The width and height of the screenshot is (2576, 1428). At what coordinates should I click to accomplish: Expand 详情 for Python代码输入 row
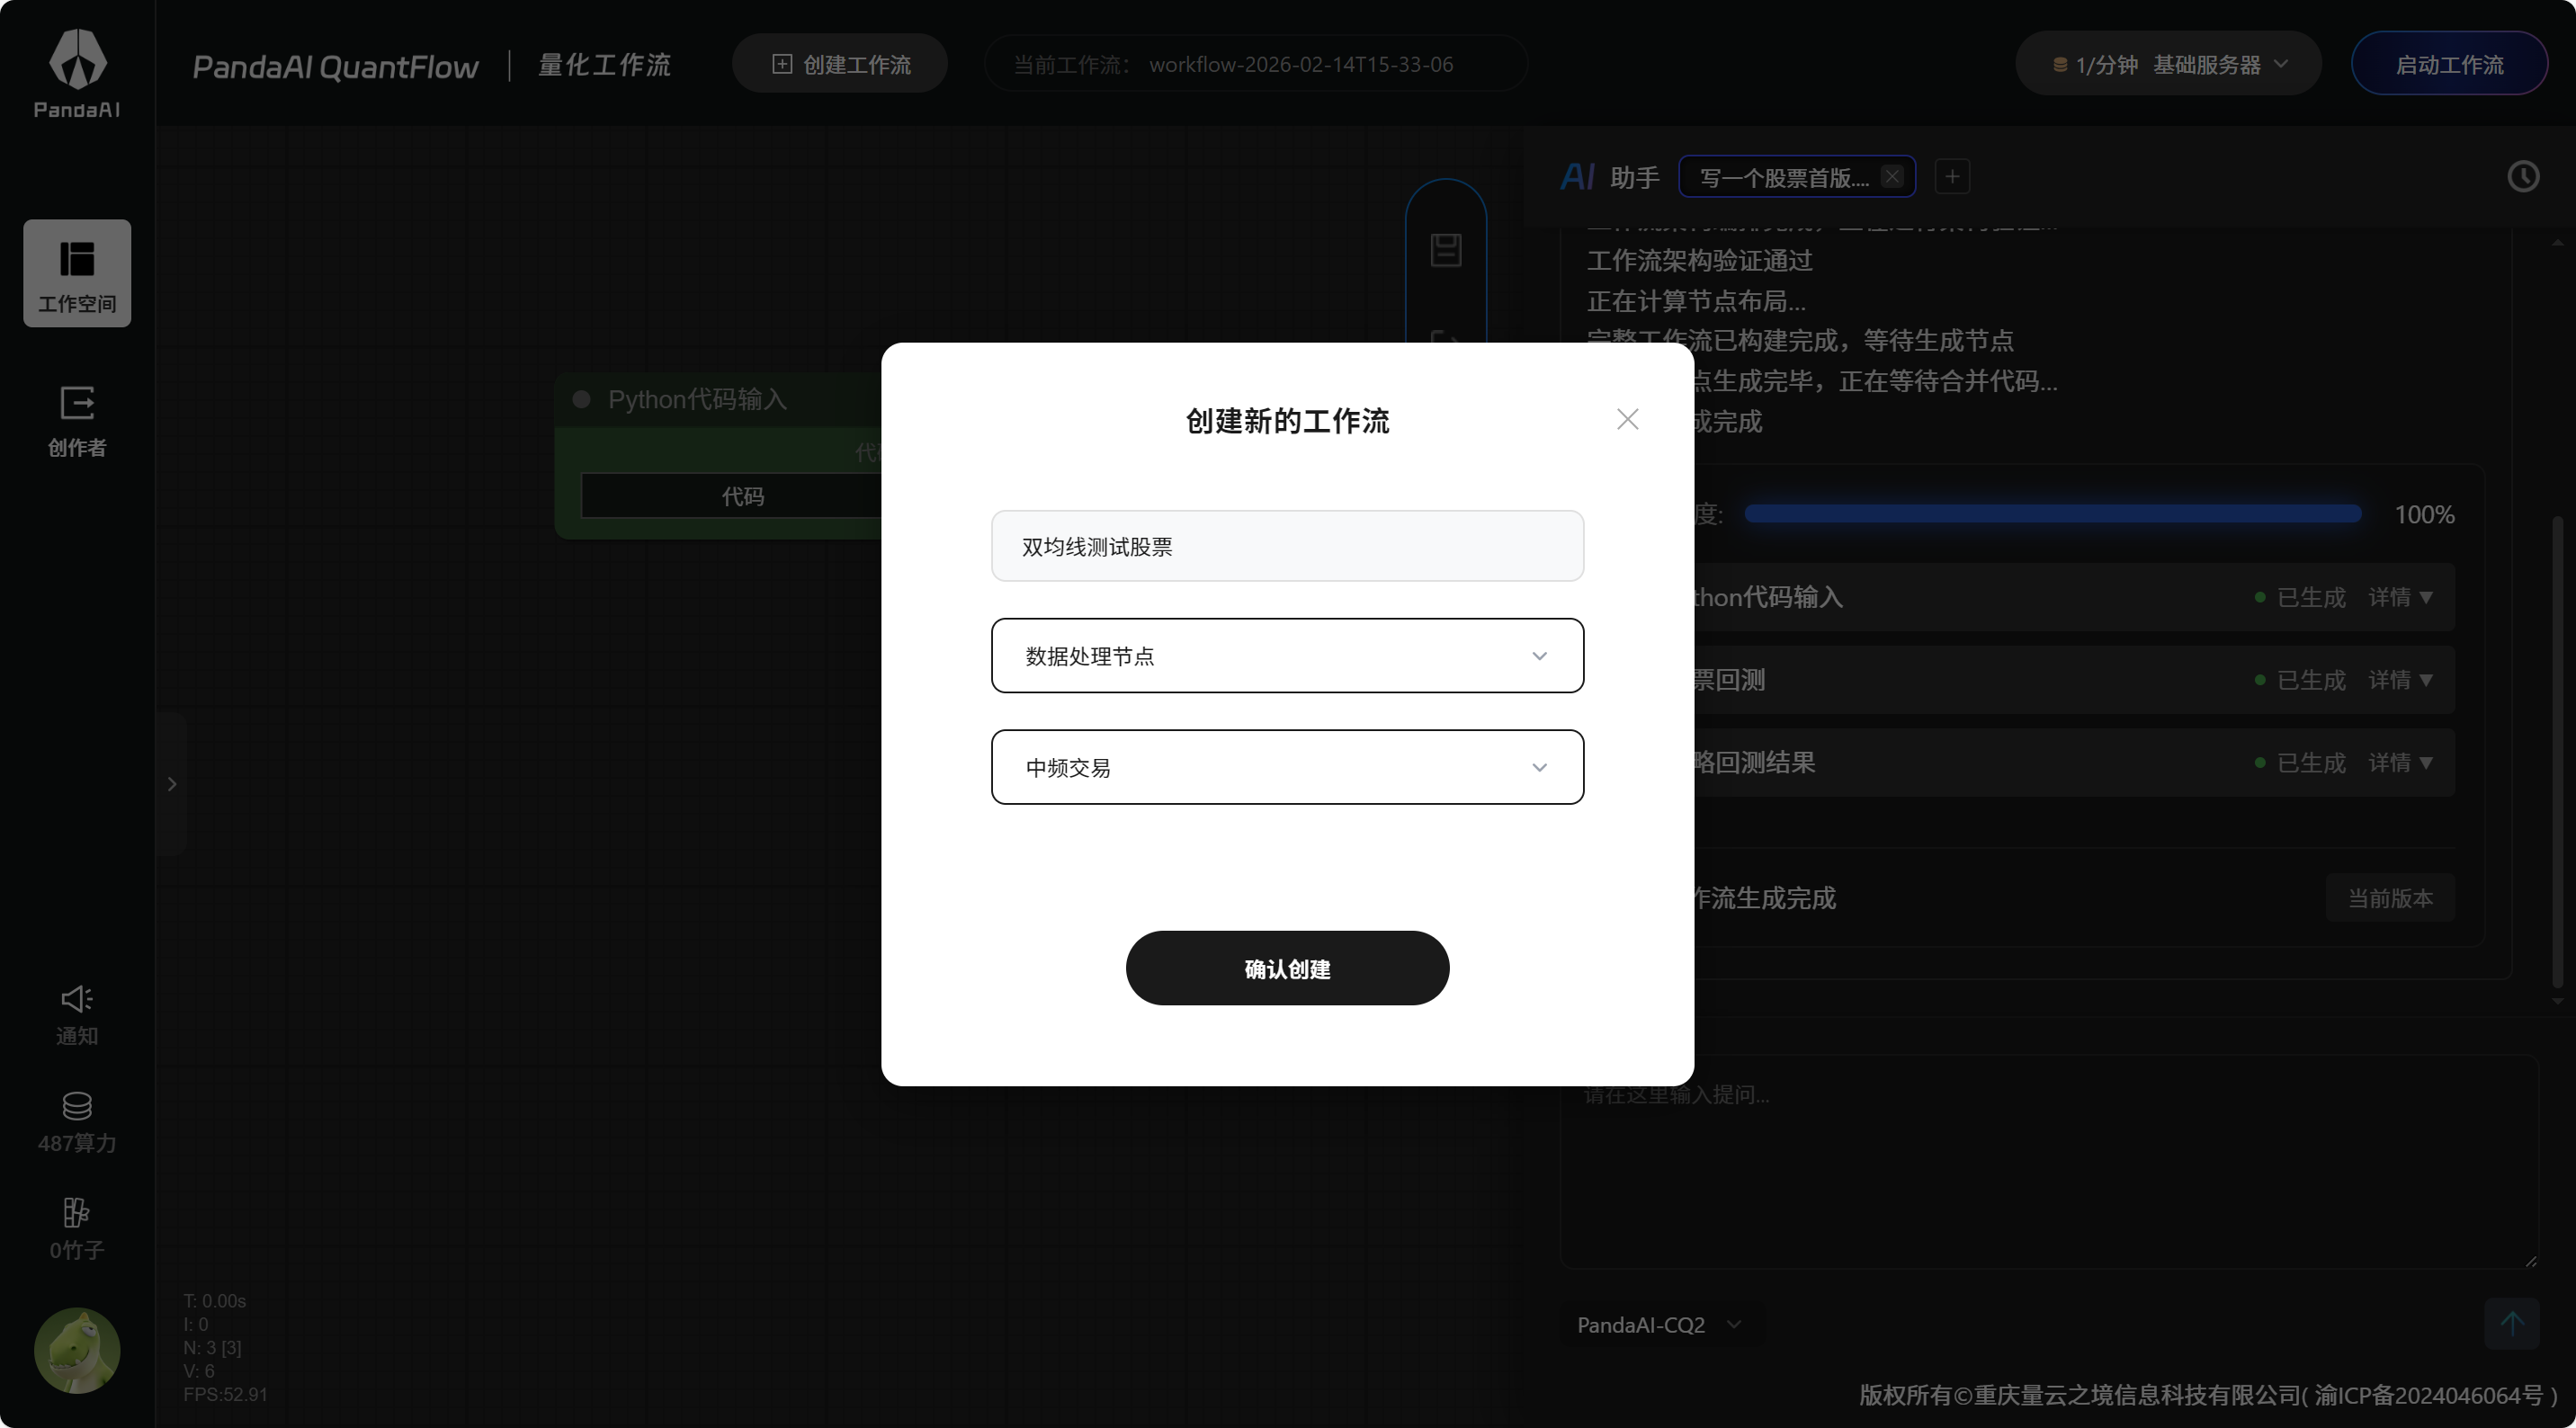pyautogui.click(x=2400, y=598)
